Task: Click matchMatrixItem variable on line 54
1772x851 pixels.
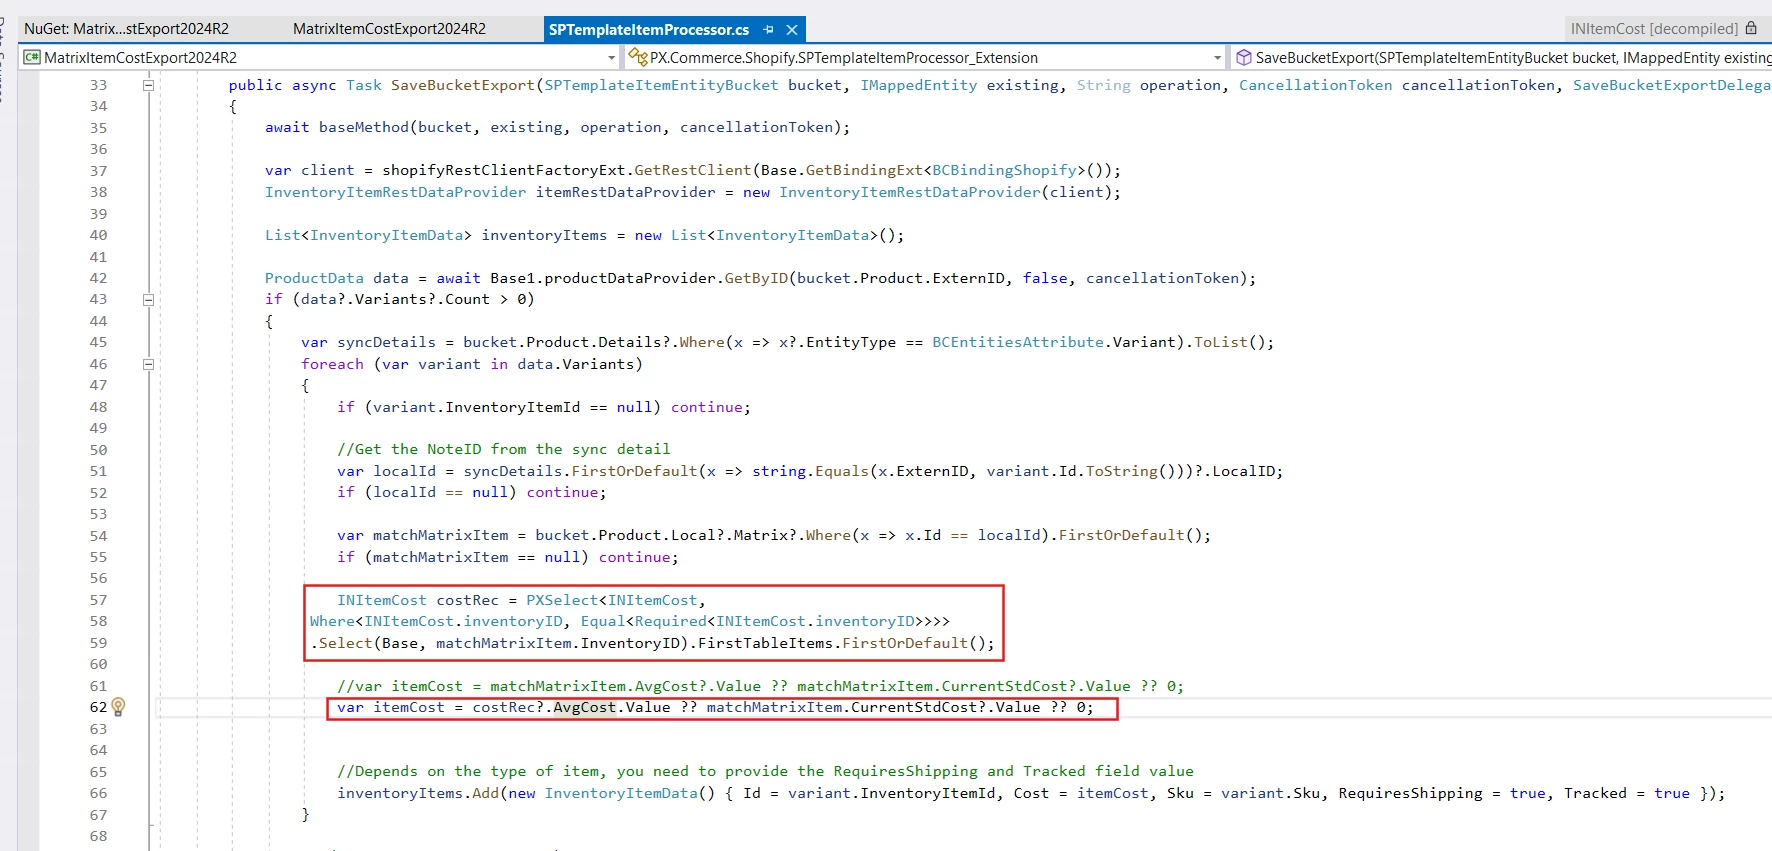Action: pyautogui.click(x=441, y=535)
